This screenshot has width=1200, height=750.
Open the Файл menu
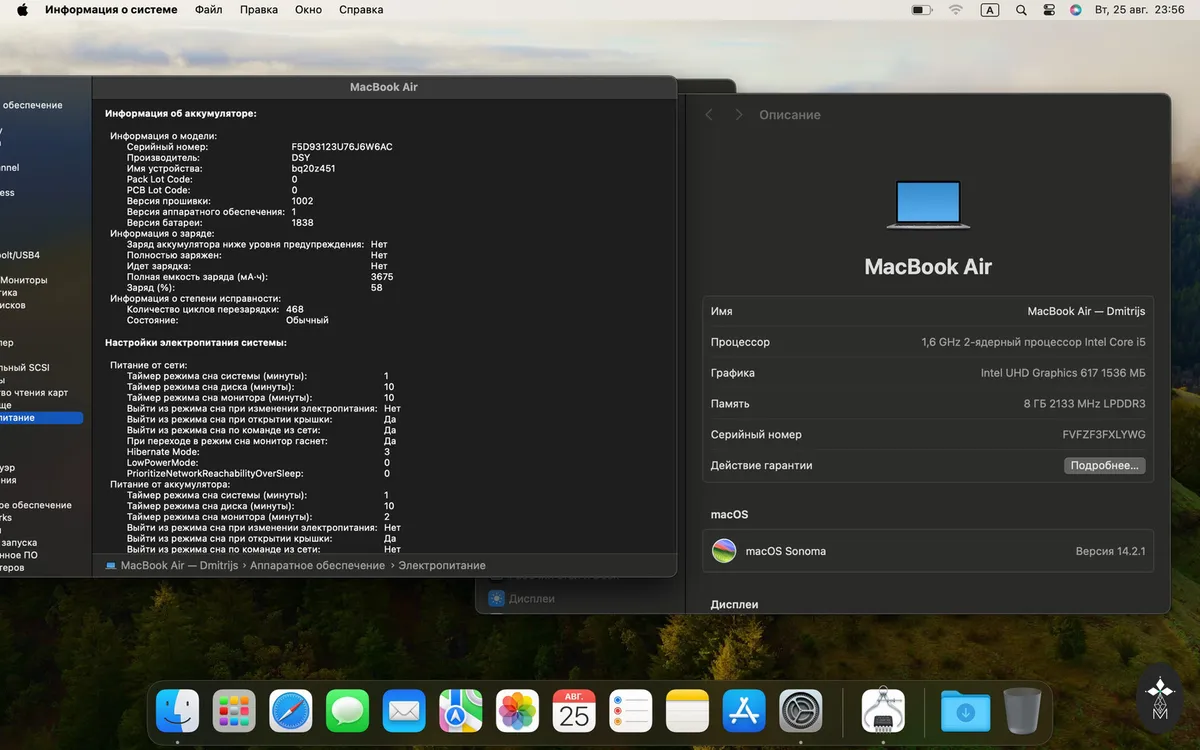click(209, 10)
